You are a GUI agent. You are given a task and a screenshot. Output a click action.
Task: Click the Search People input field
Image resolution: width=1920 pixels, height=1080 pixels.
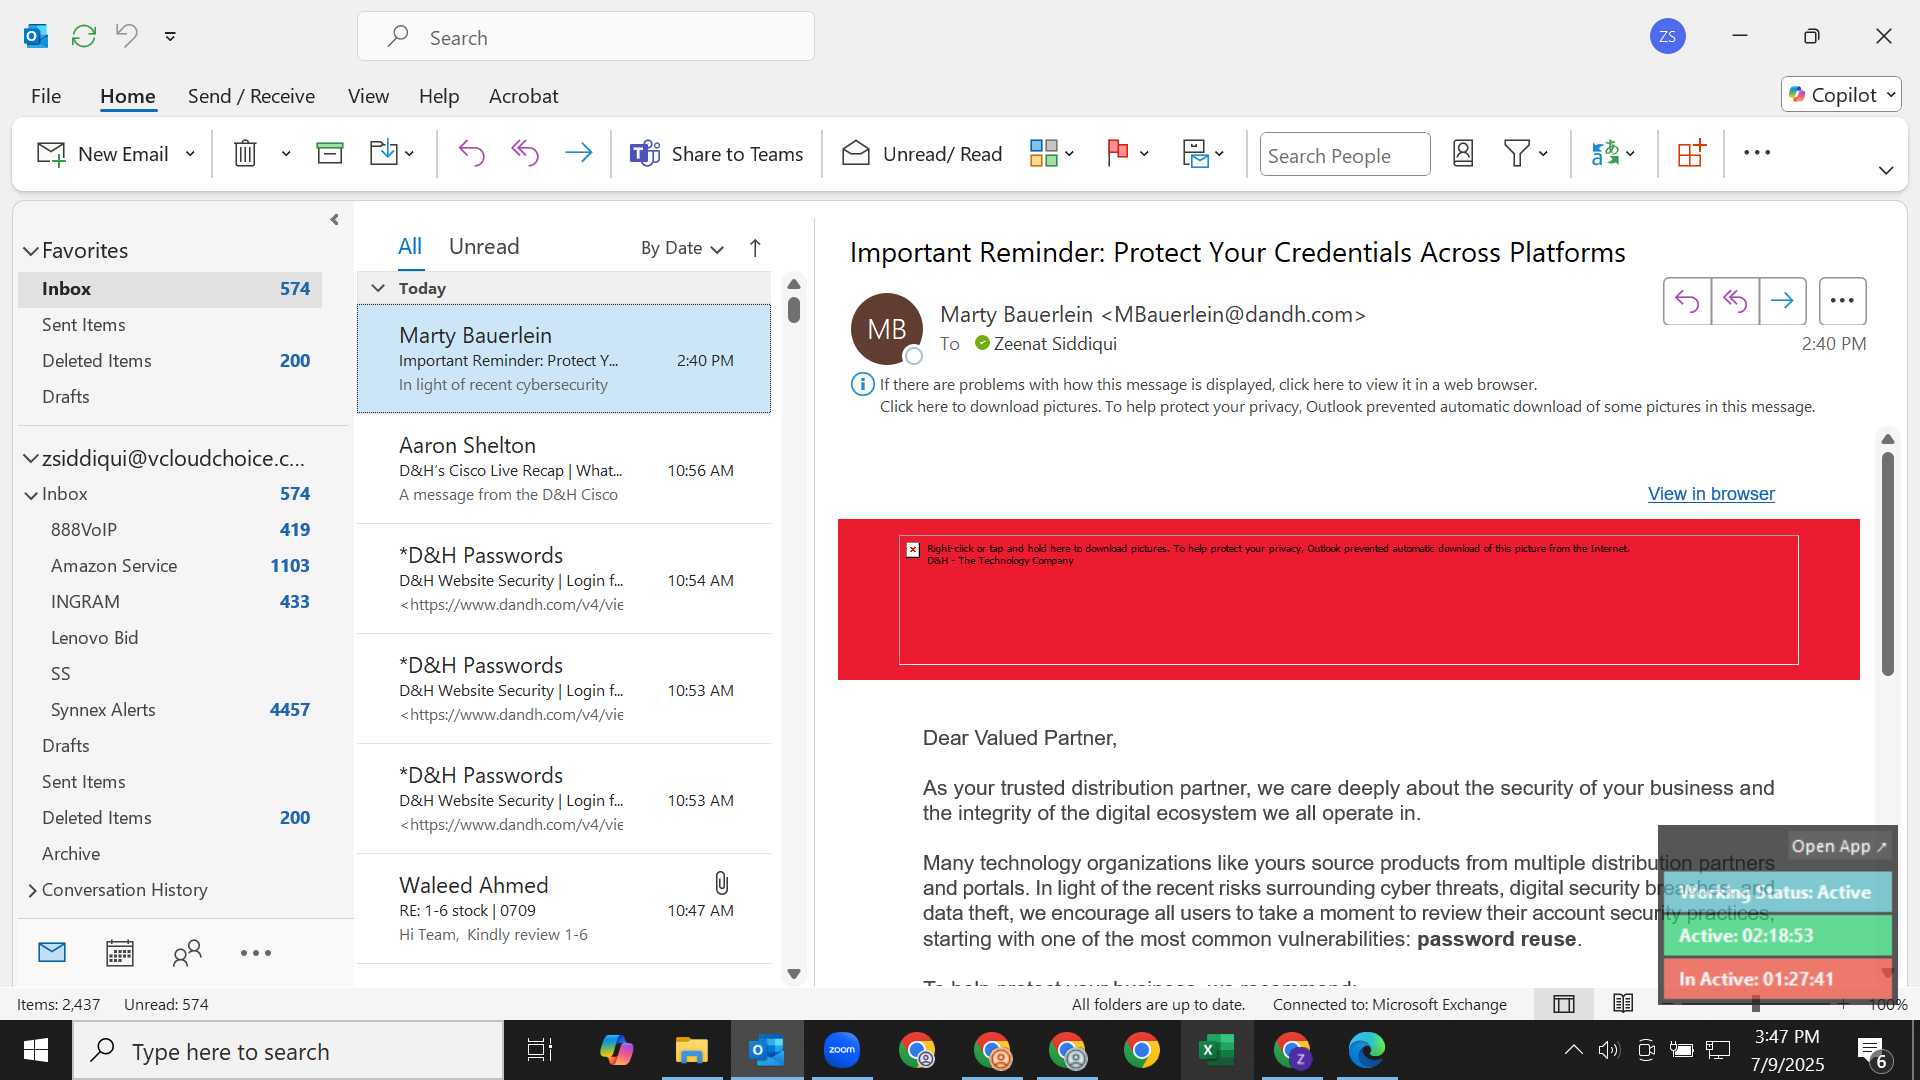[x=1345, y=155]
